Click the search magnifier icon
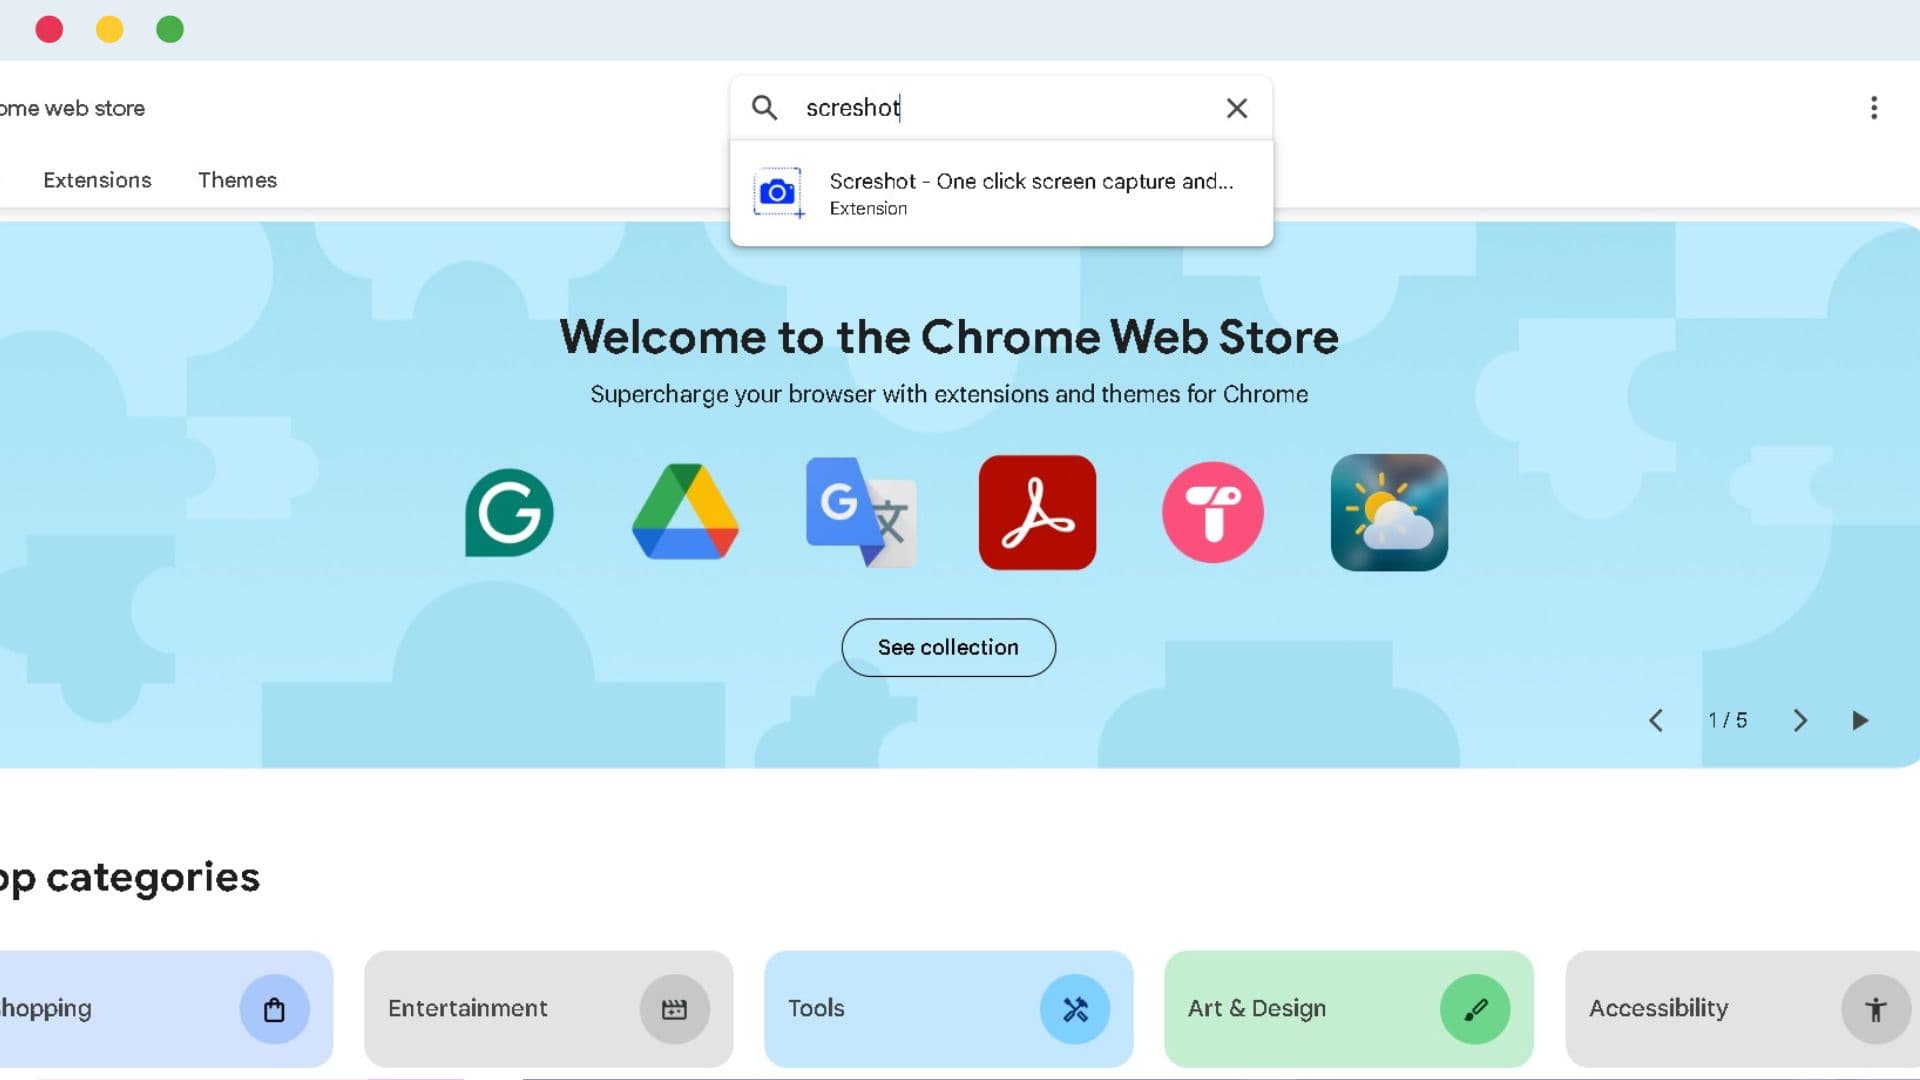 [764, 108]
